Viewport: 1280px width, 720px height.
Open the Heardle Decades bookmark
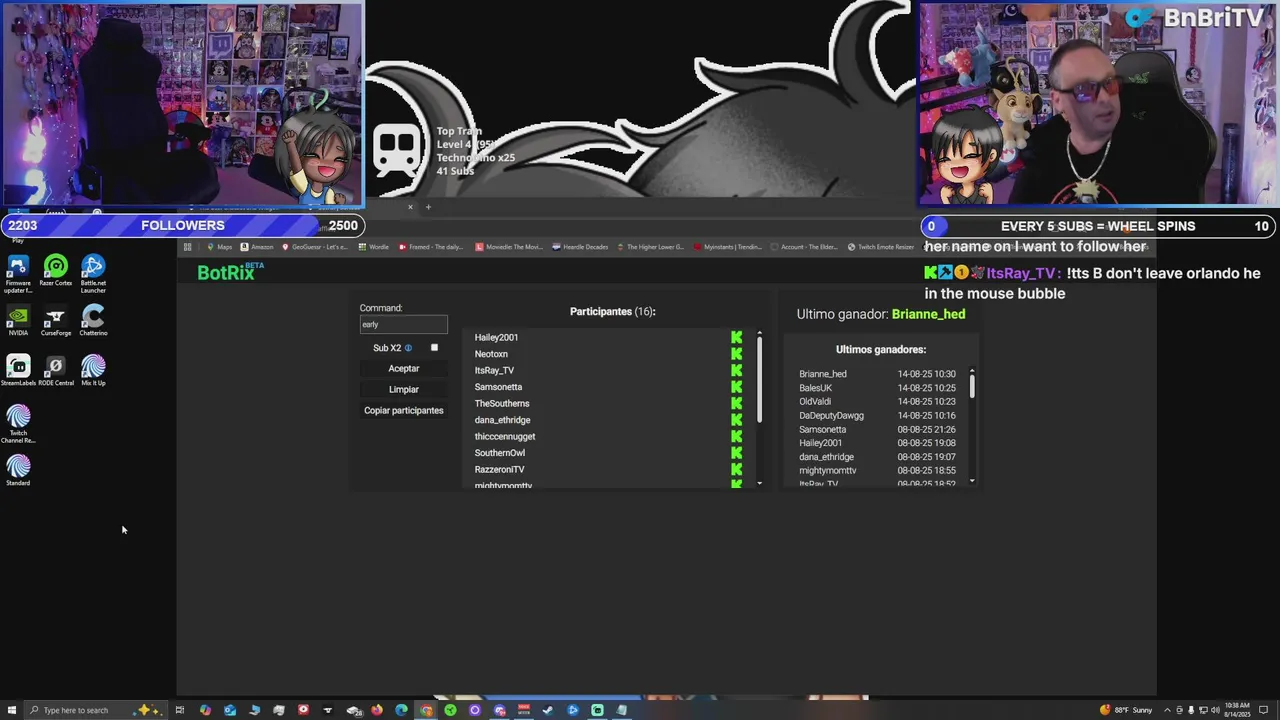(x=581, y=247)
